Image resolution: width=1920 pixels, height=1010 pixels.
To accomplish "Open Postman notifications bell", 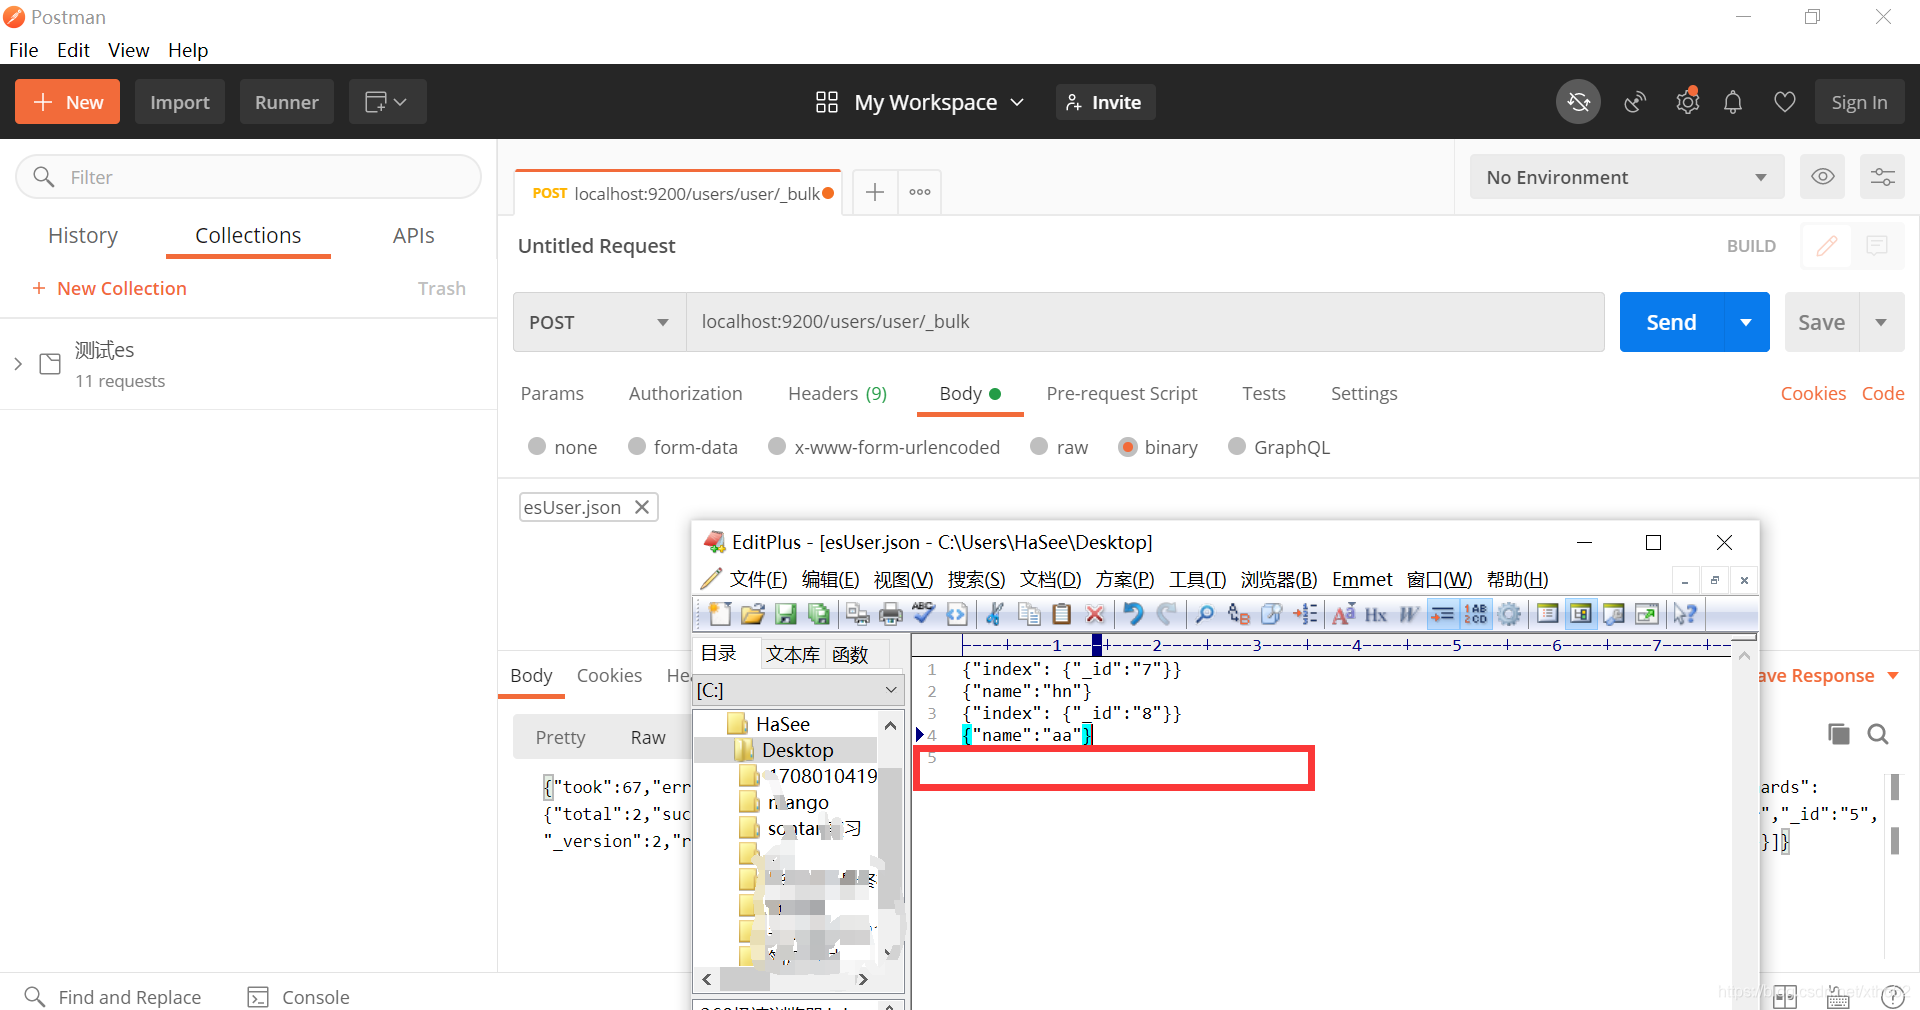I will (1733, 102).
